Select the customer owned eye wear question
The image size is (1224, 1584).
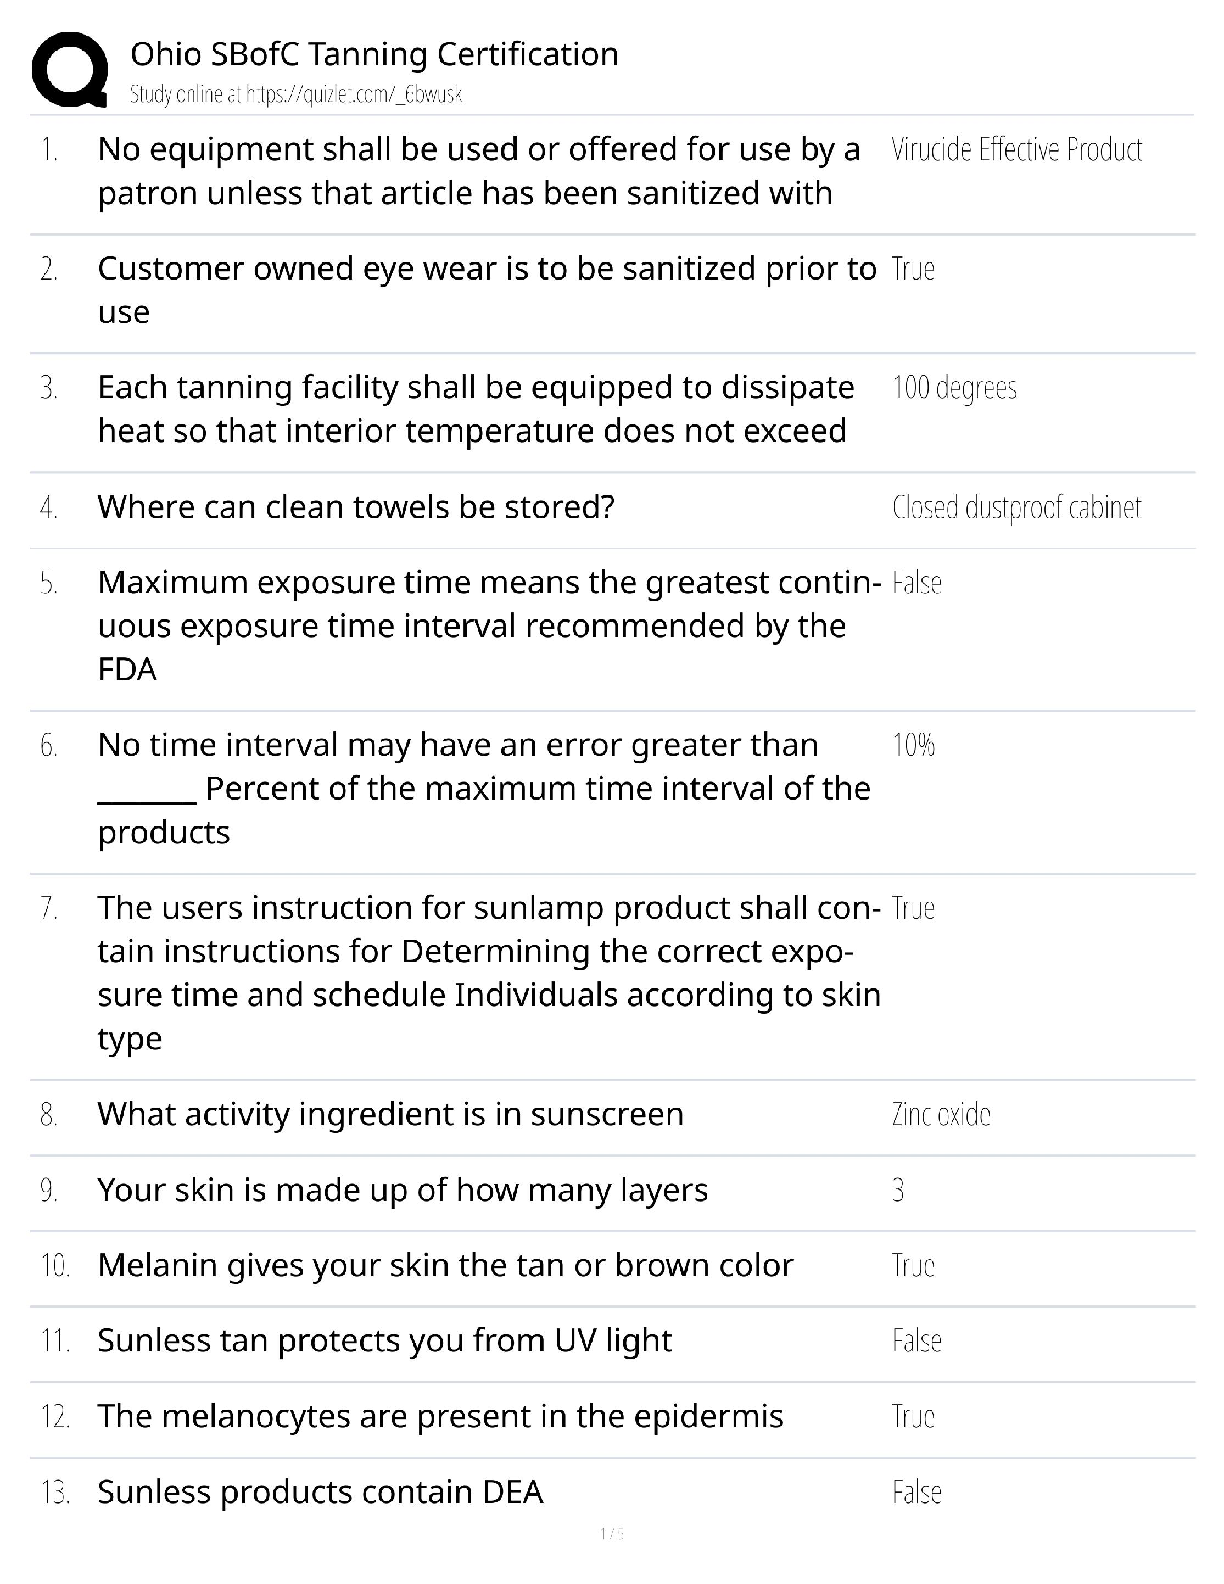pos(486,290)
